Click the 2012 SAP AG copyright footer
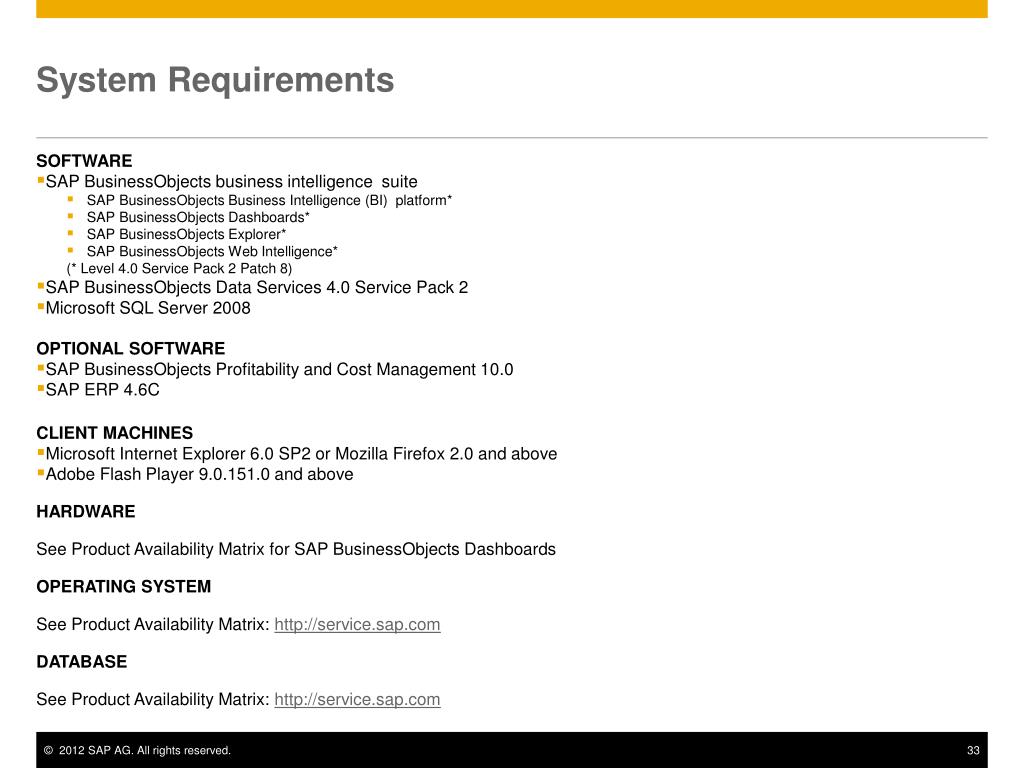 tap(137, 750)
